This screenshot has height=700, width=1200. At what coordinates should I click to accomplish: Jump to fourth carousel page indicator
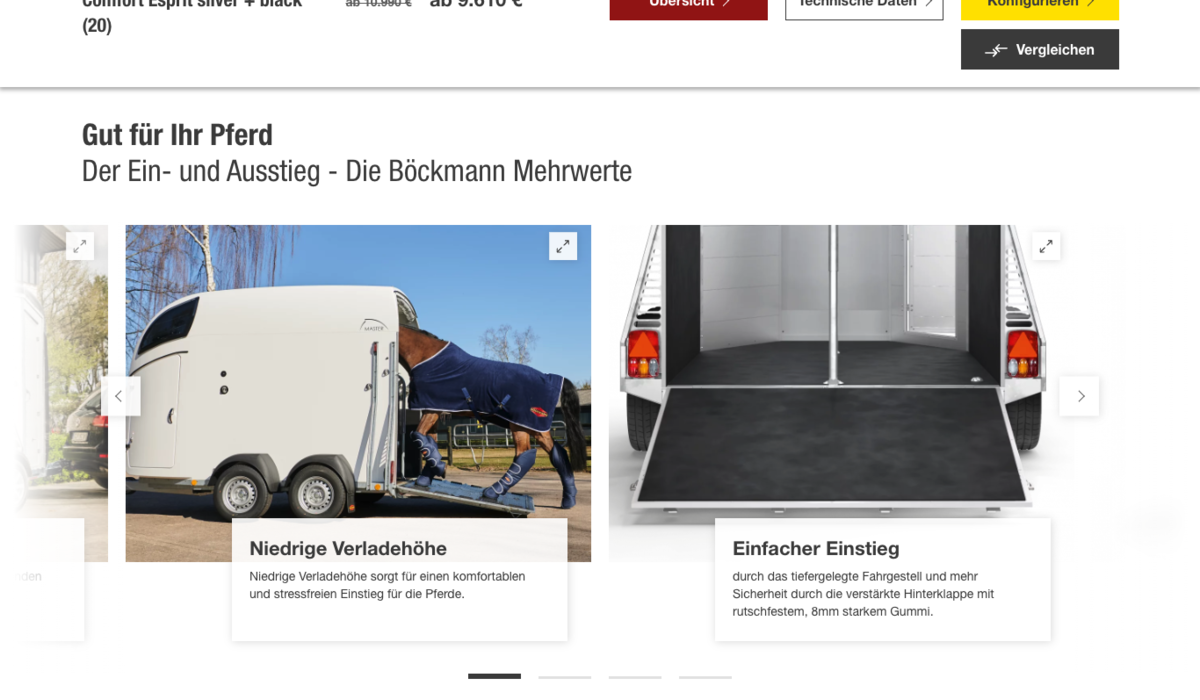click(x=705, y=677)
